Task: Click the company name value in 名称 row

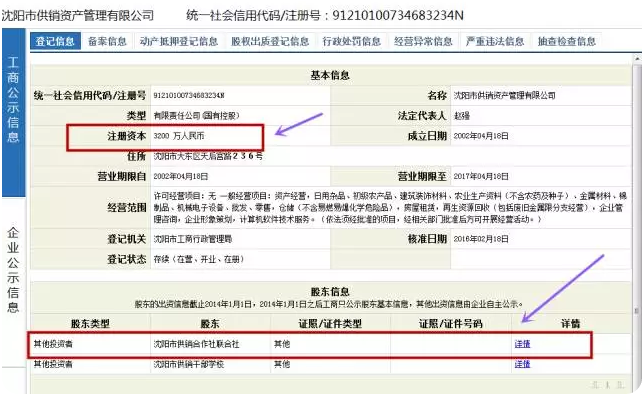Action: pos(504,95)
